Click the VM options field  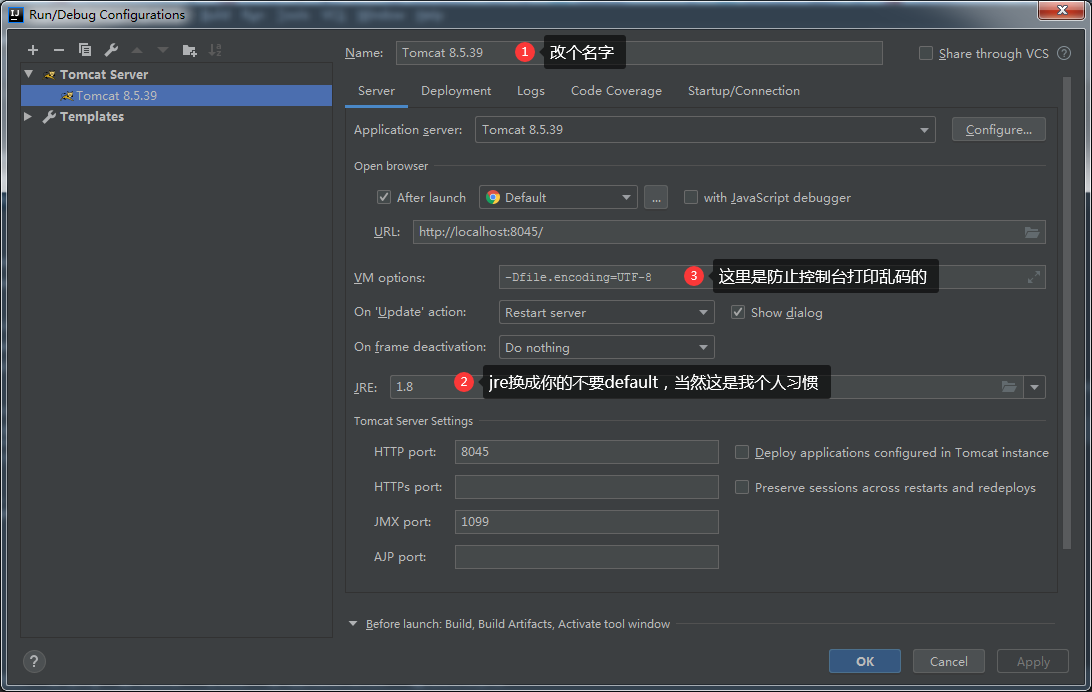tap(772, 277)
